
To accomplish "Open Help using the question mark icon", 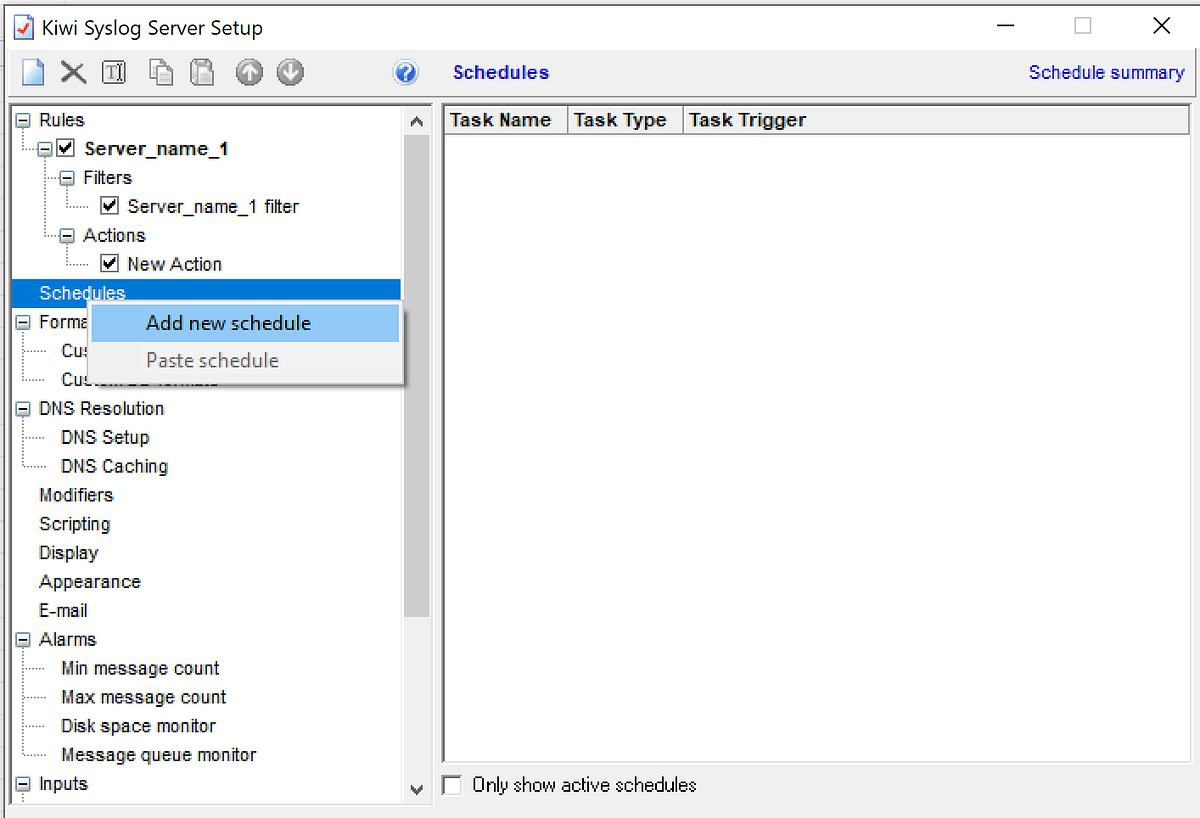I will tap(406, 72).
